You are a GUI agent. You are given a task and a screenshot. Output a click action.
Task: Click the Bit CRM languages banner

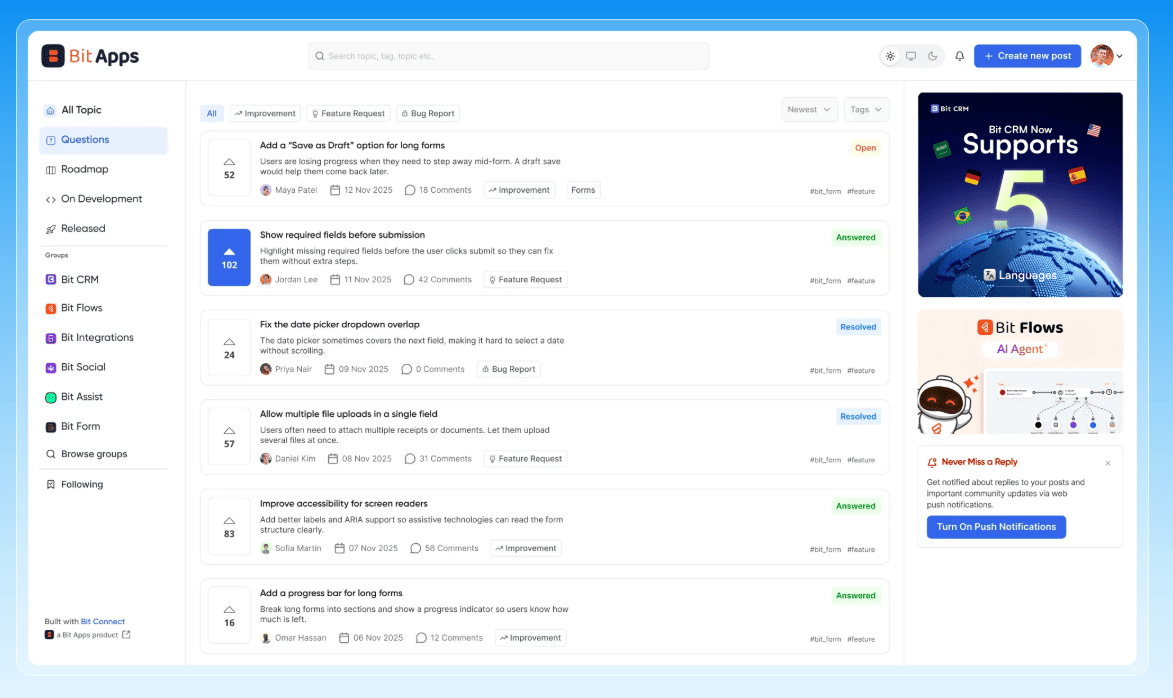coord(1020,195)
